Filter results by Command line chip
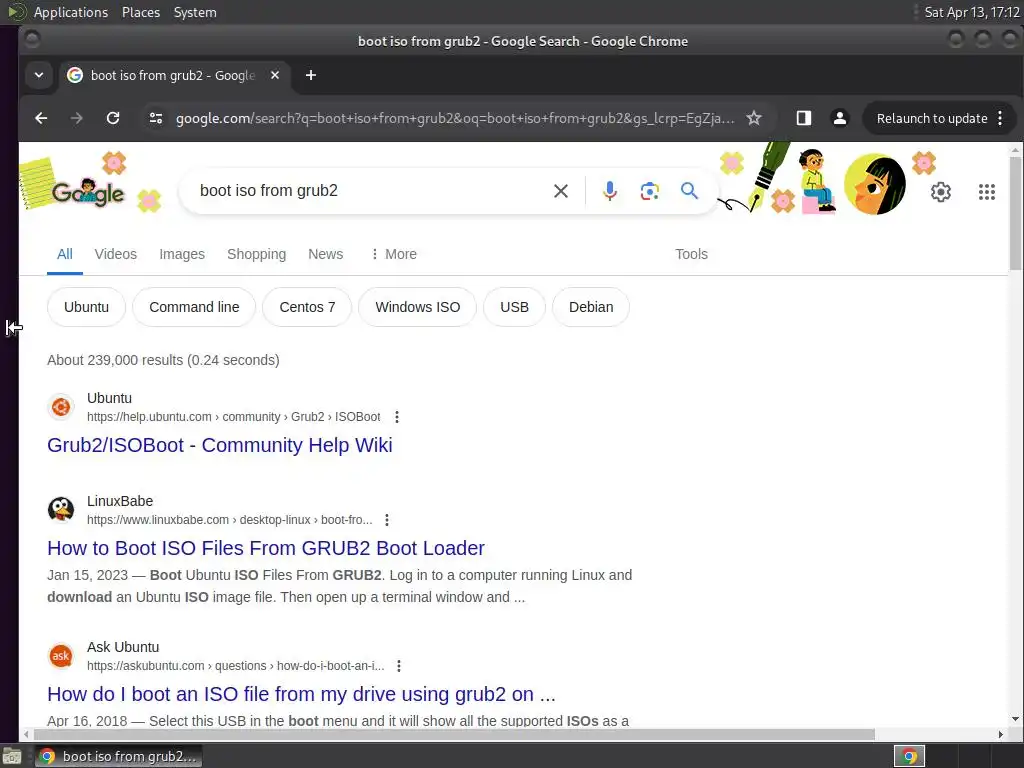The image size is (1024, 768). pos(194,307)
